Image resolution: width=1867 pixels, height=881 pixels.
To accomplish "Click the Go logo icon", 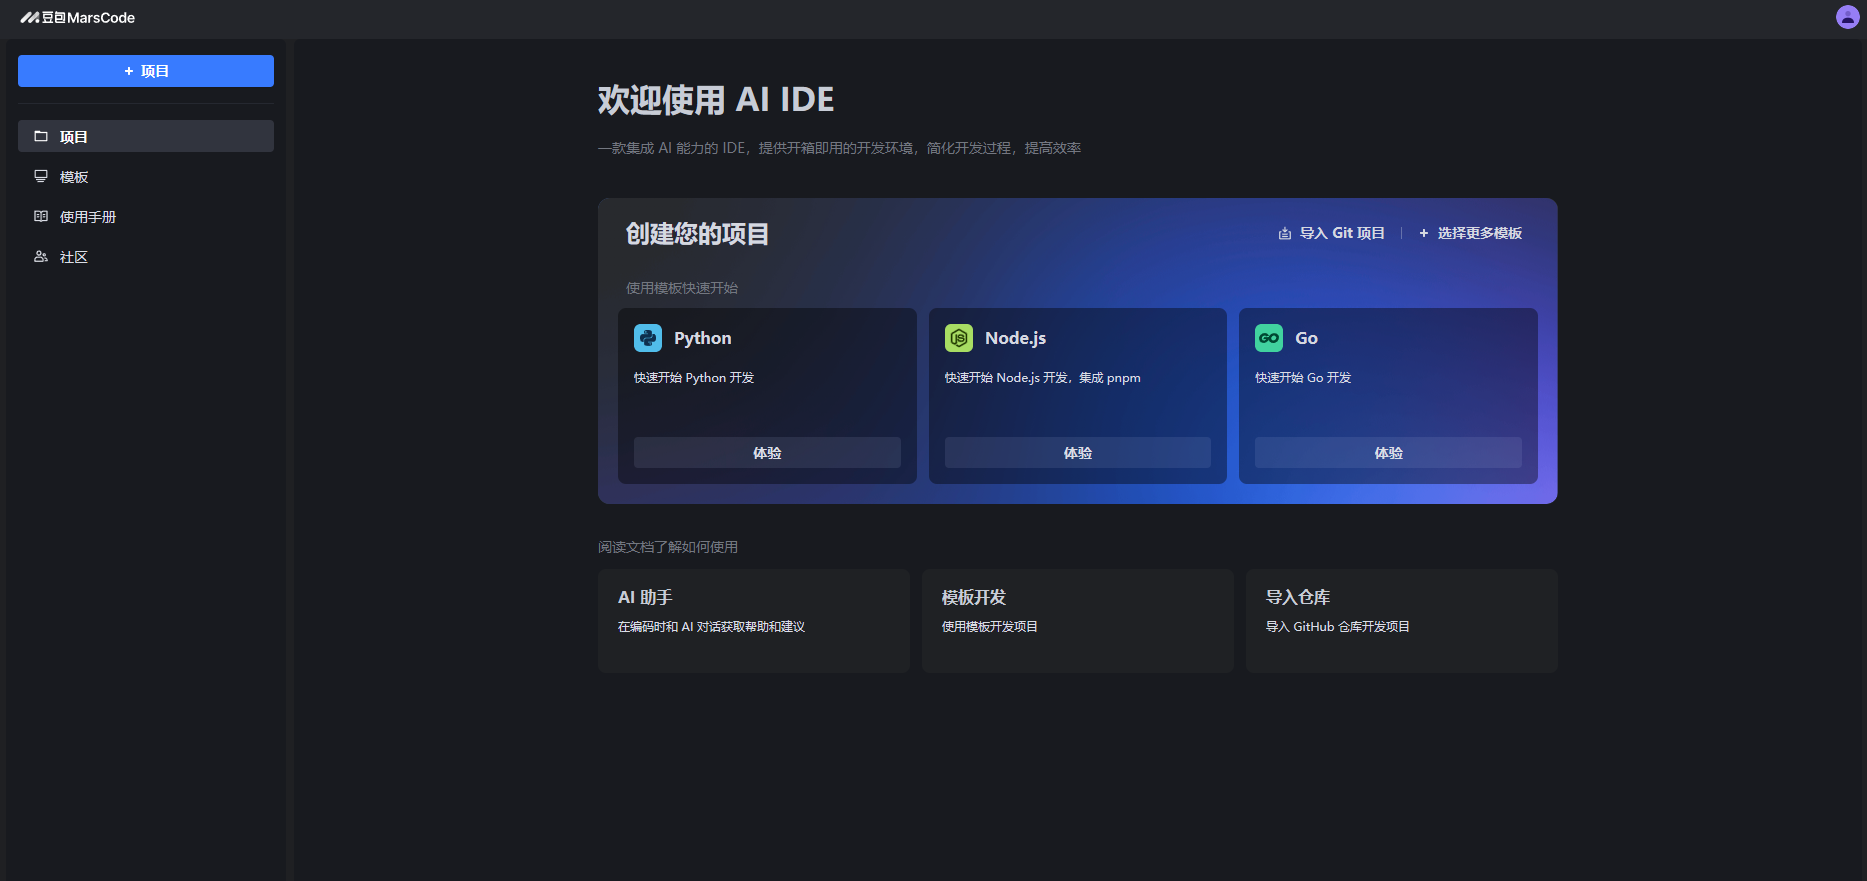I will tap(1269, 338).
